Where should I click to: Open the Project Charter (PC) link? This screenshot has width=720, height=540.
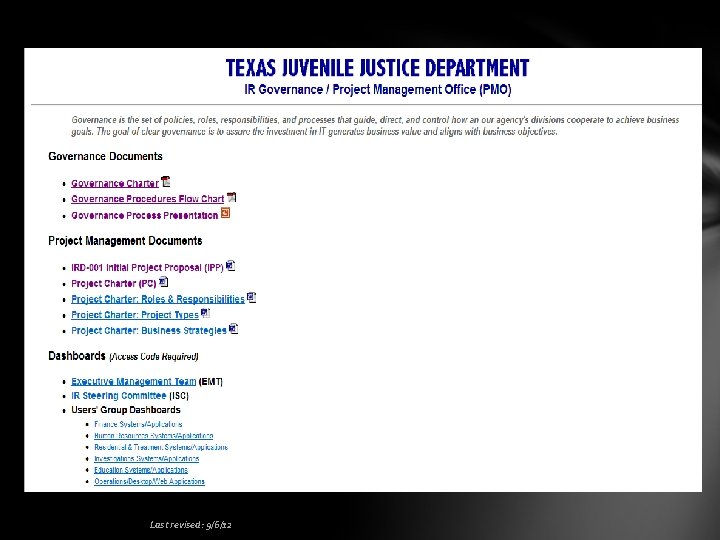tap(114, 283)
